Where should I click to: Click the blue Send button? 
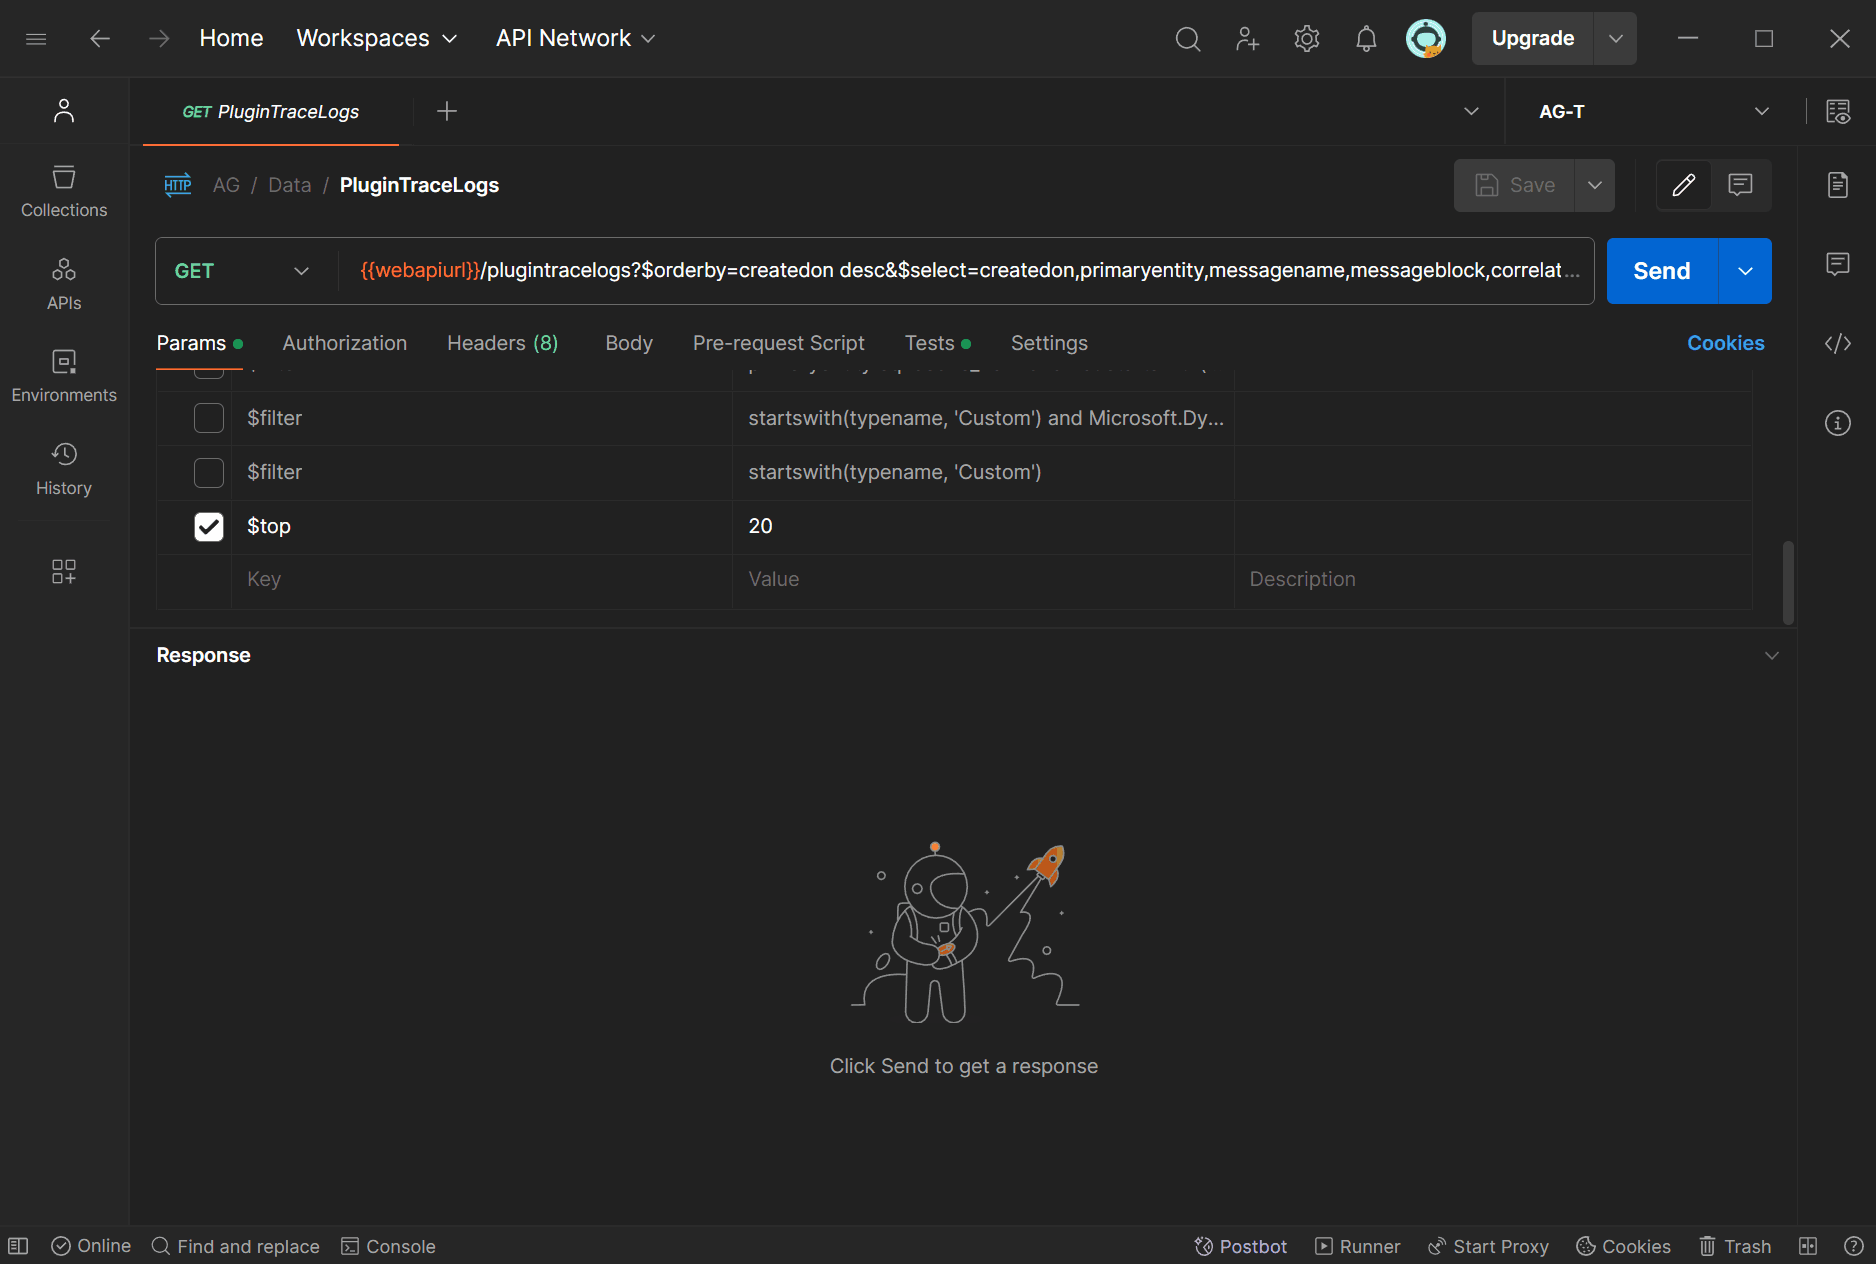1662,271
